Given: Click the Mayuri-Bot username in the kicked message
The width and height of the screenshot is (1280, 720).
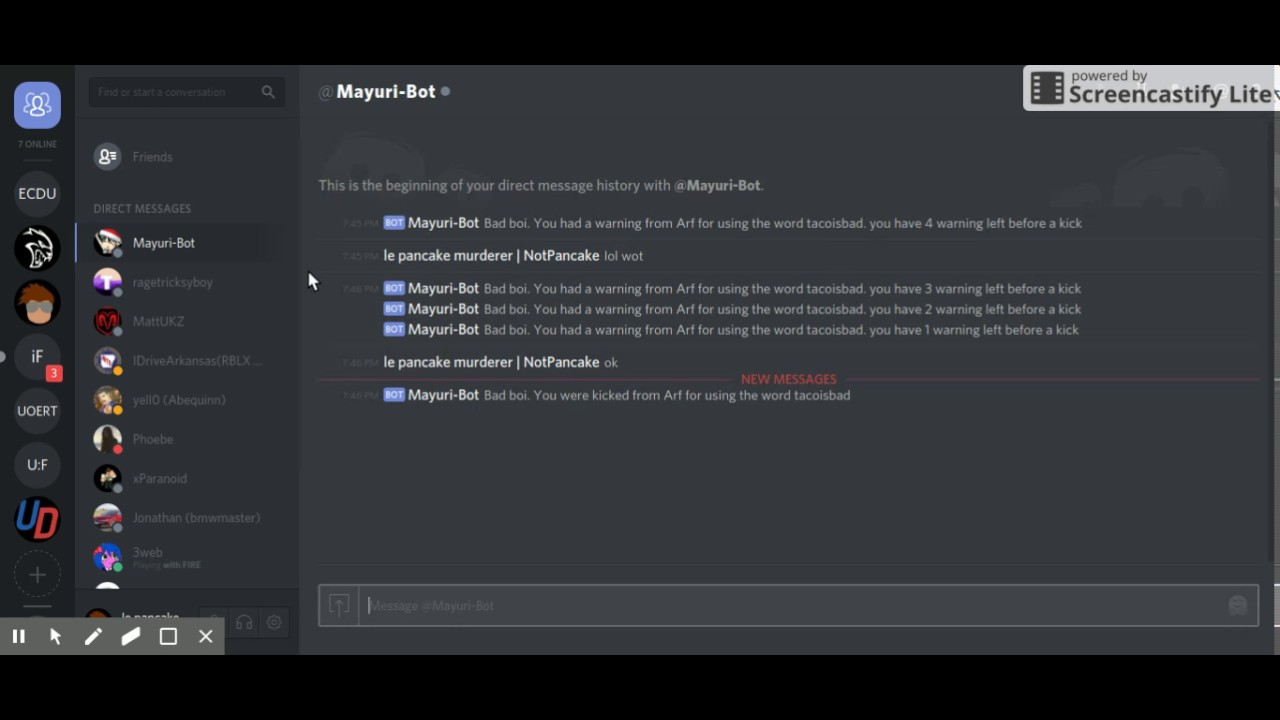Looking at the screenshot, I should point(443,395).
